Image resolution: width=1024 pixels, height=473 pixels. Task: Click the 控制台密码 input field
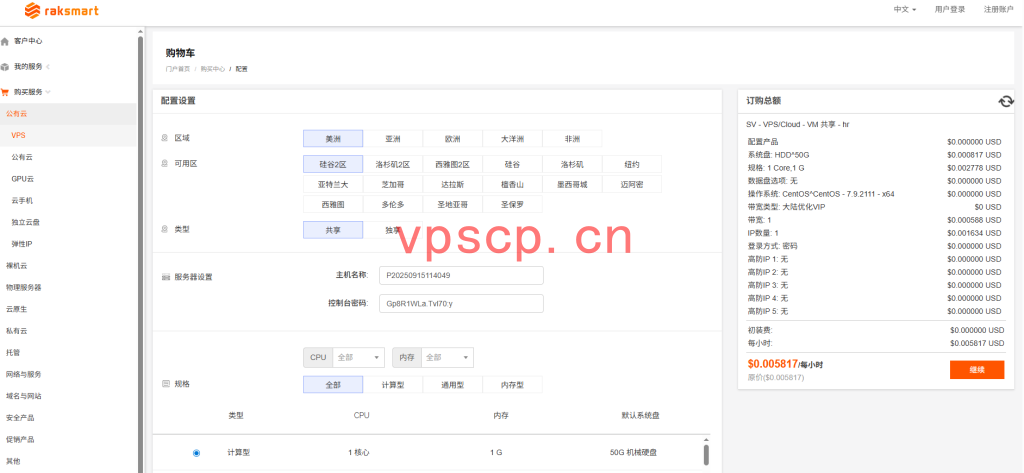click(461, 304)
